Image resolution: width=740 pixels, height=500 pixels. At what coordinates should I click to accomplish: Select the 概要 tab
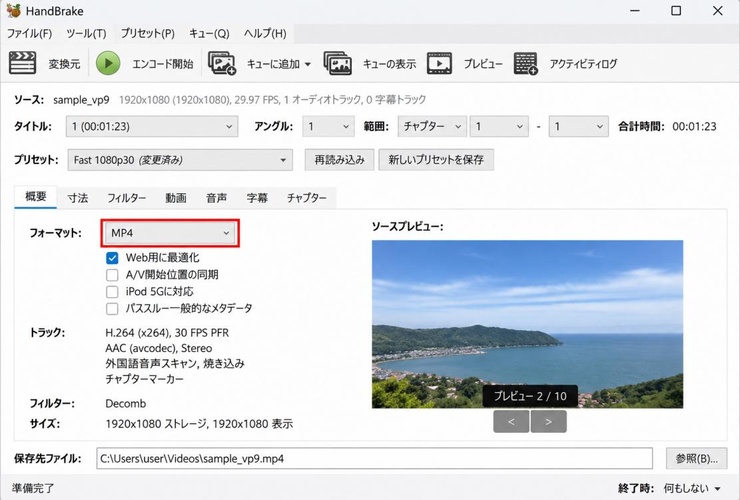click(x=35, y=197)
